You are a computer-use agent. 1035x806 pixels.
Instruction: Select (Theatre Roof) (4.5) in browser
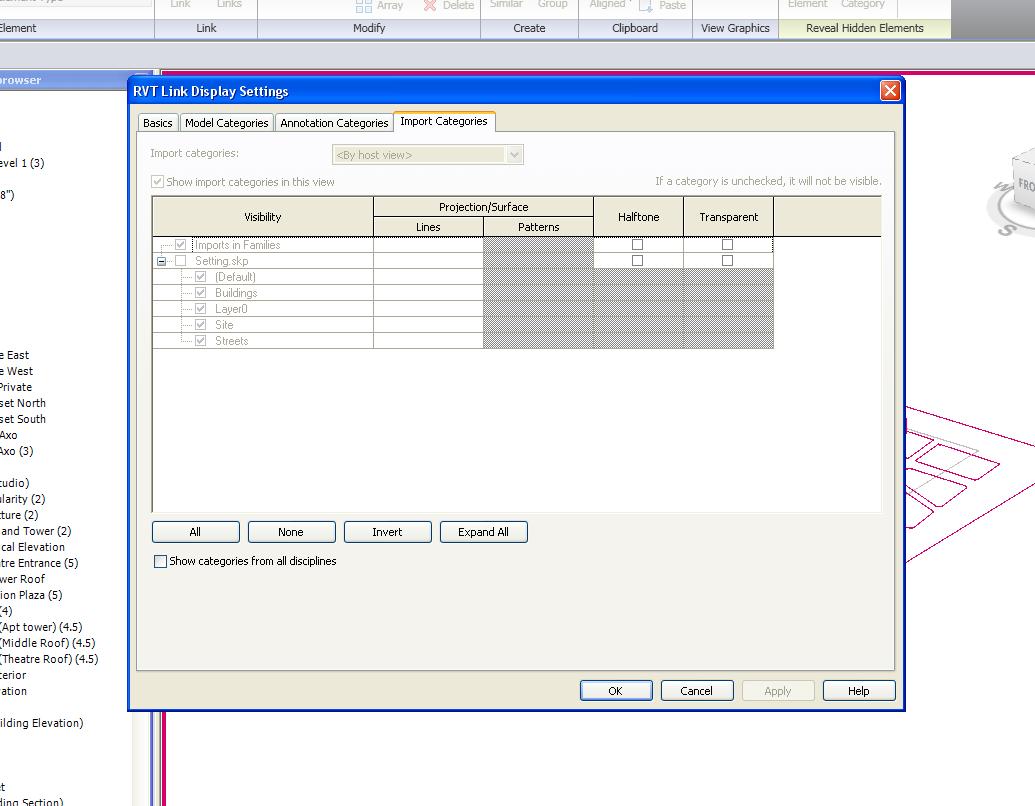click(49, 659)
